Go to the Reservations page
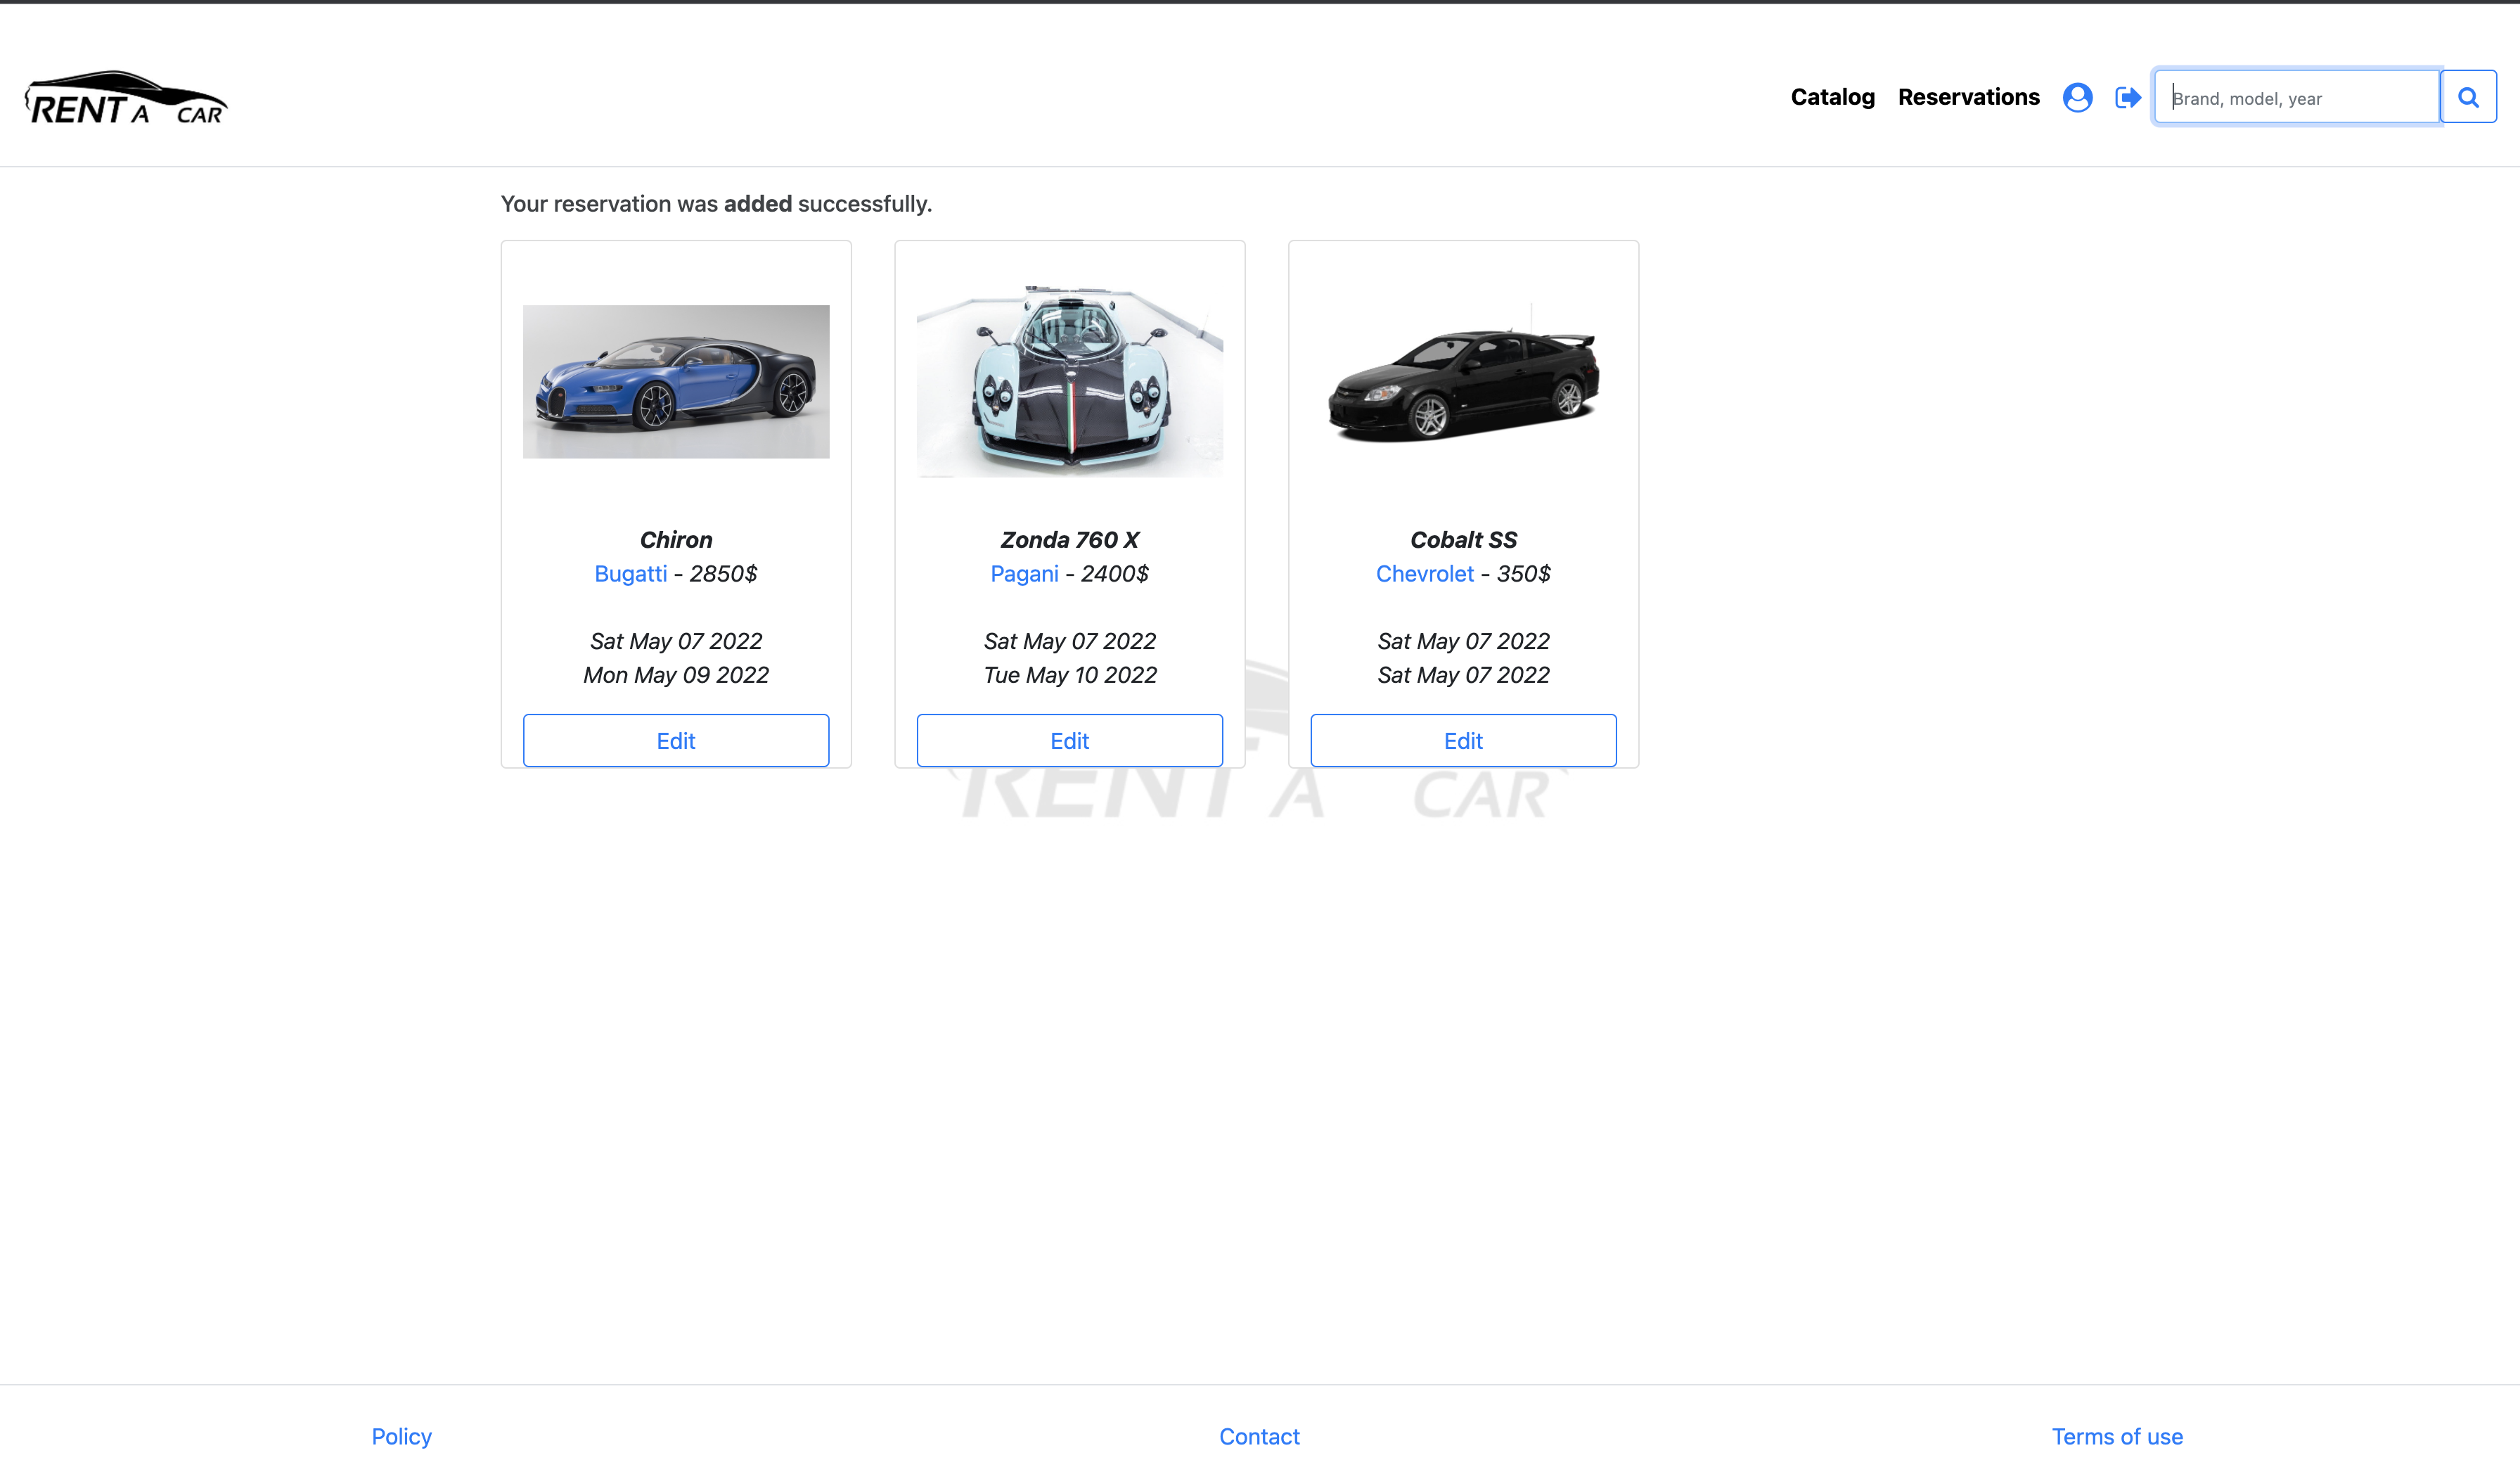Image resolution: width=2520 pixels, height=1467 pixels. click(x=1968, y=96)
